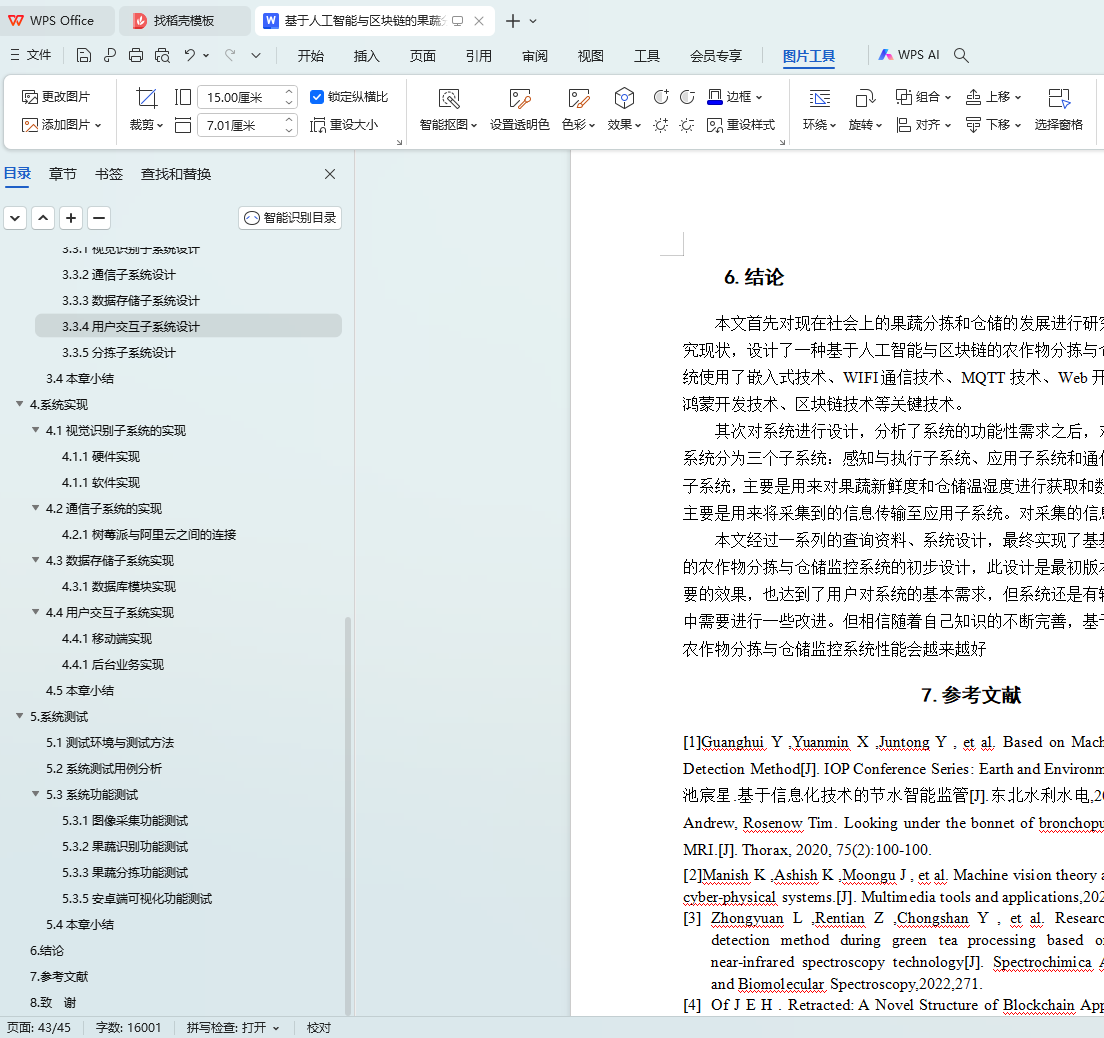Viewport: 1104px width, 1038px height.
Task: Click the save icon in the quick access toolbar
Action: tap(84, 55)
